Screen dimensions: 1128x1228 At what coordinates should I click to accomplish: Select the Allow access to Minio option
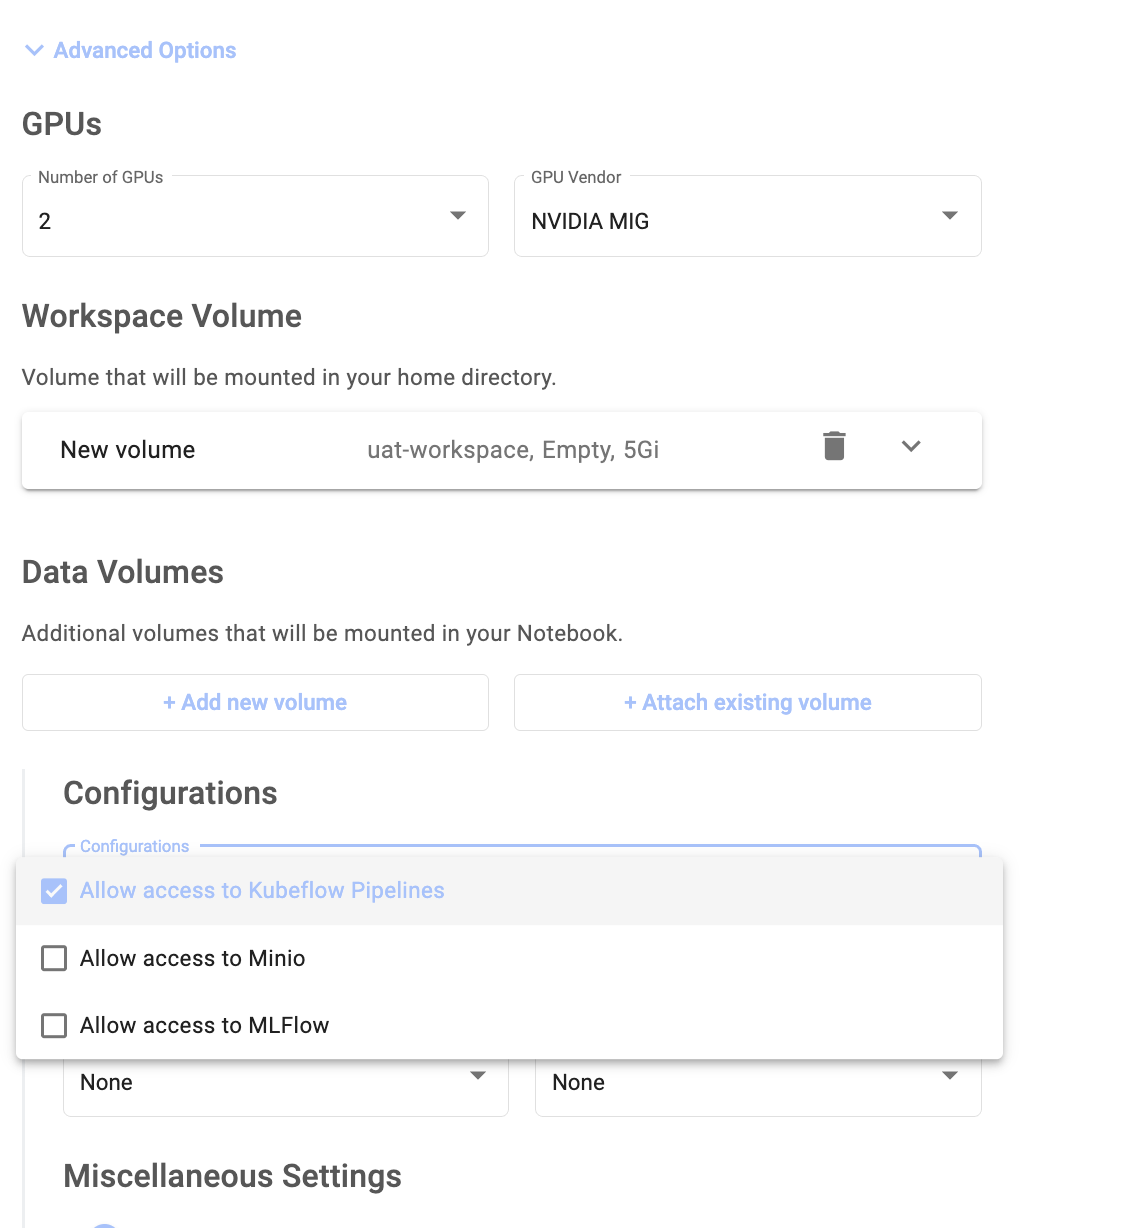coord(193,959)
